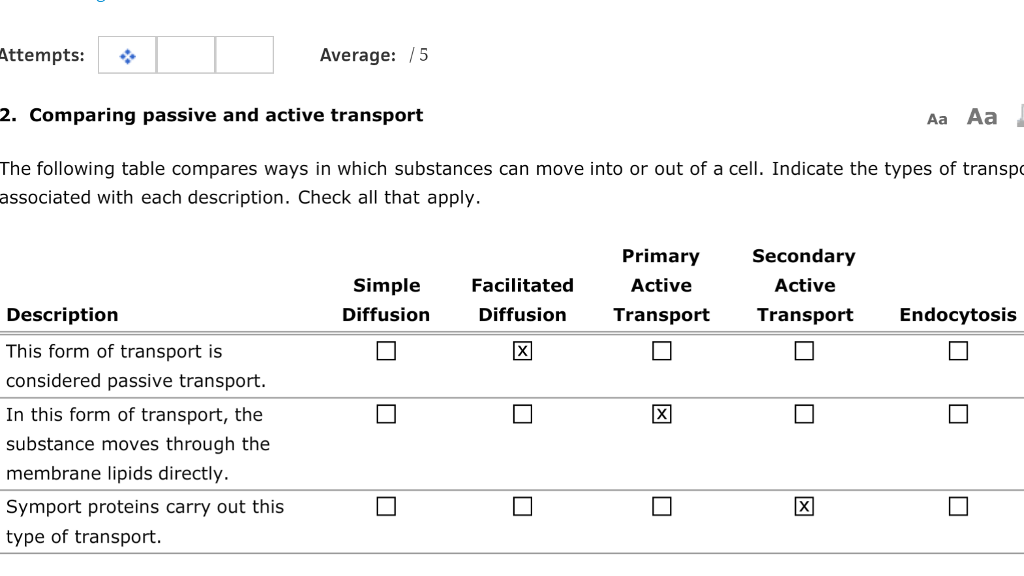Viewport: 1024px width, 576px height.
Task: Check Primary Active Transport for the passive transport row
Action: click(661, 351)
